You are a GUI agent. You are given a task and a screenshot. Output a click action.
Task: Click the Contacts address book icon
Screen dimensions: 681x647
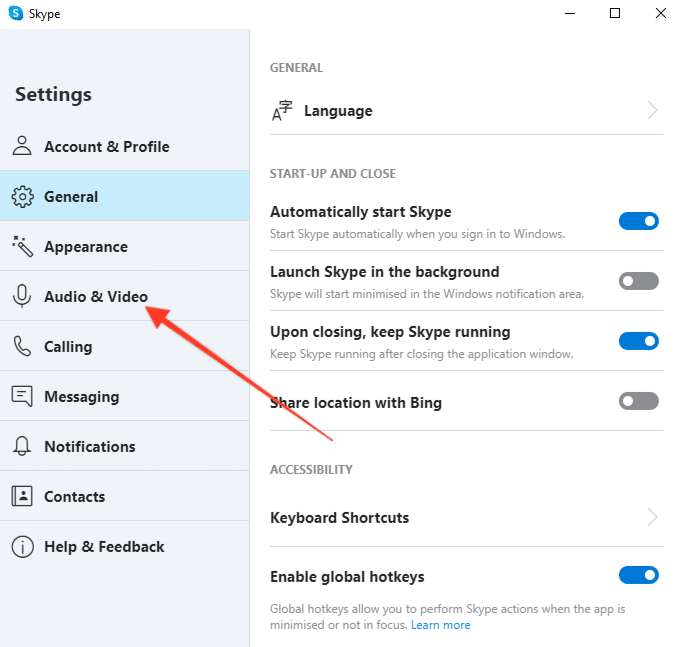tap(22, 496)
